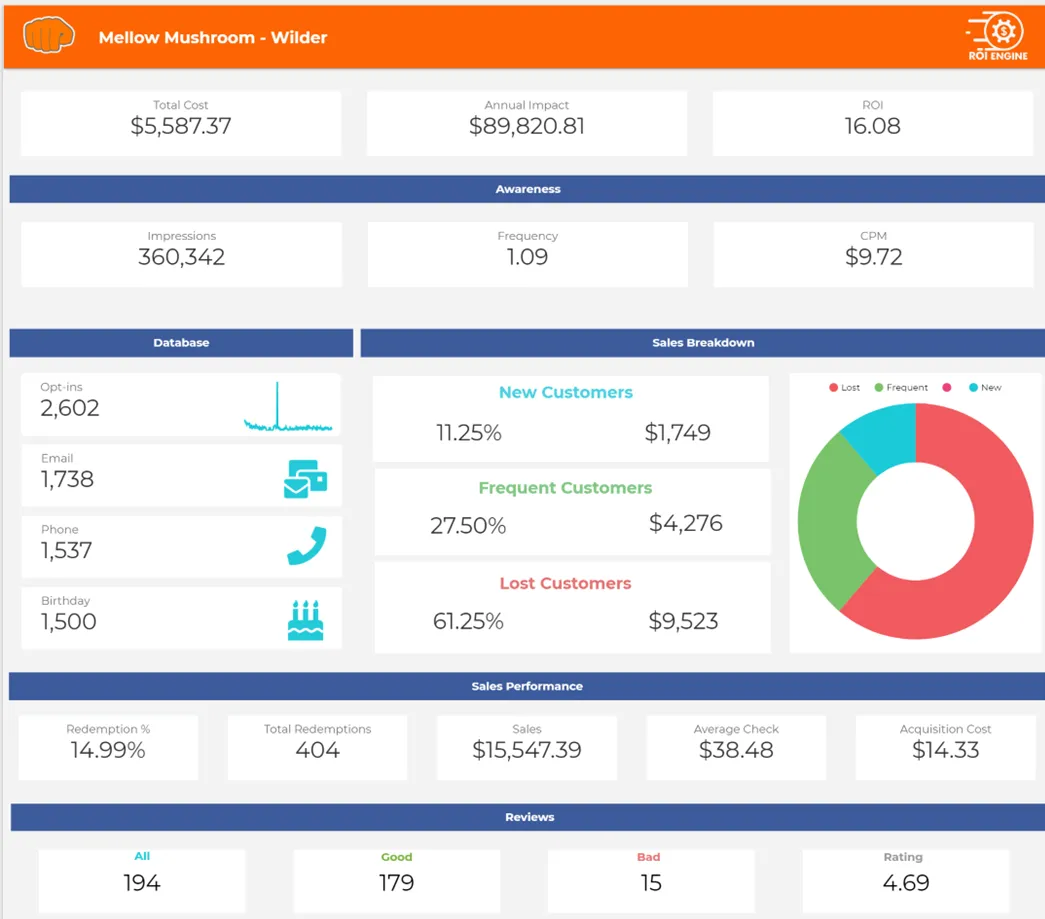Open the Opt-ins sparkline chart
The width and height of the screenshot is (1045, 919).
pos(288,407)
